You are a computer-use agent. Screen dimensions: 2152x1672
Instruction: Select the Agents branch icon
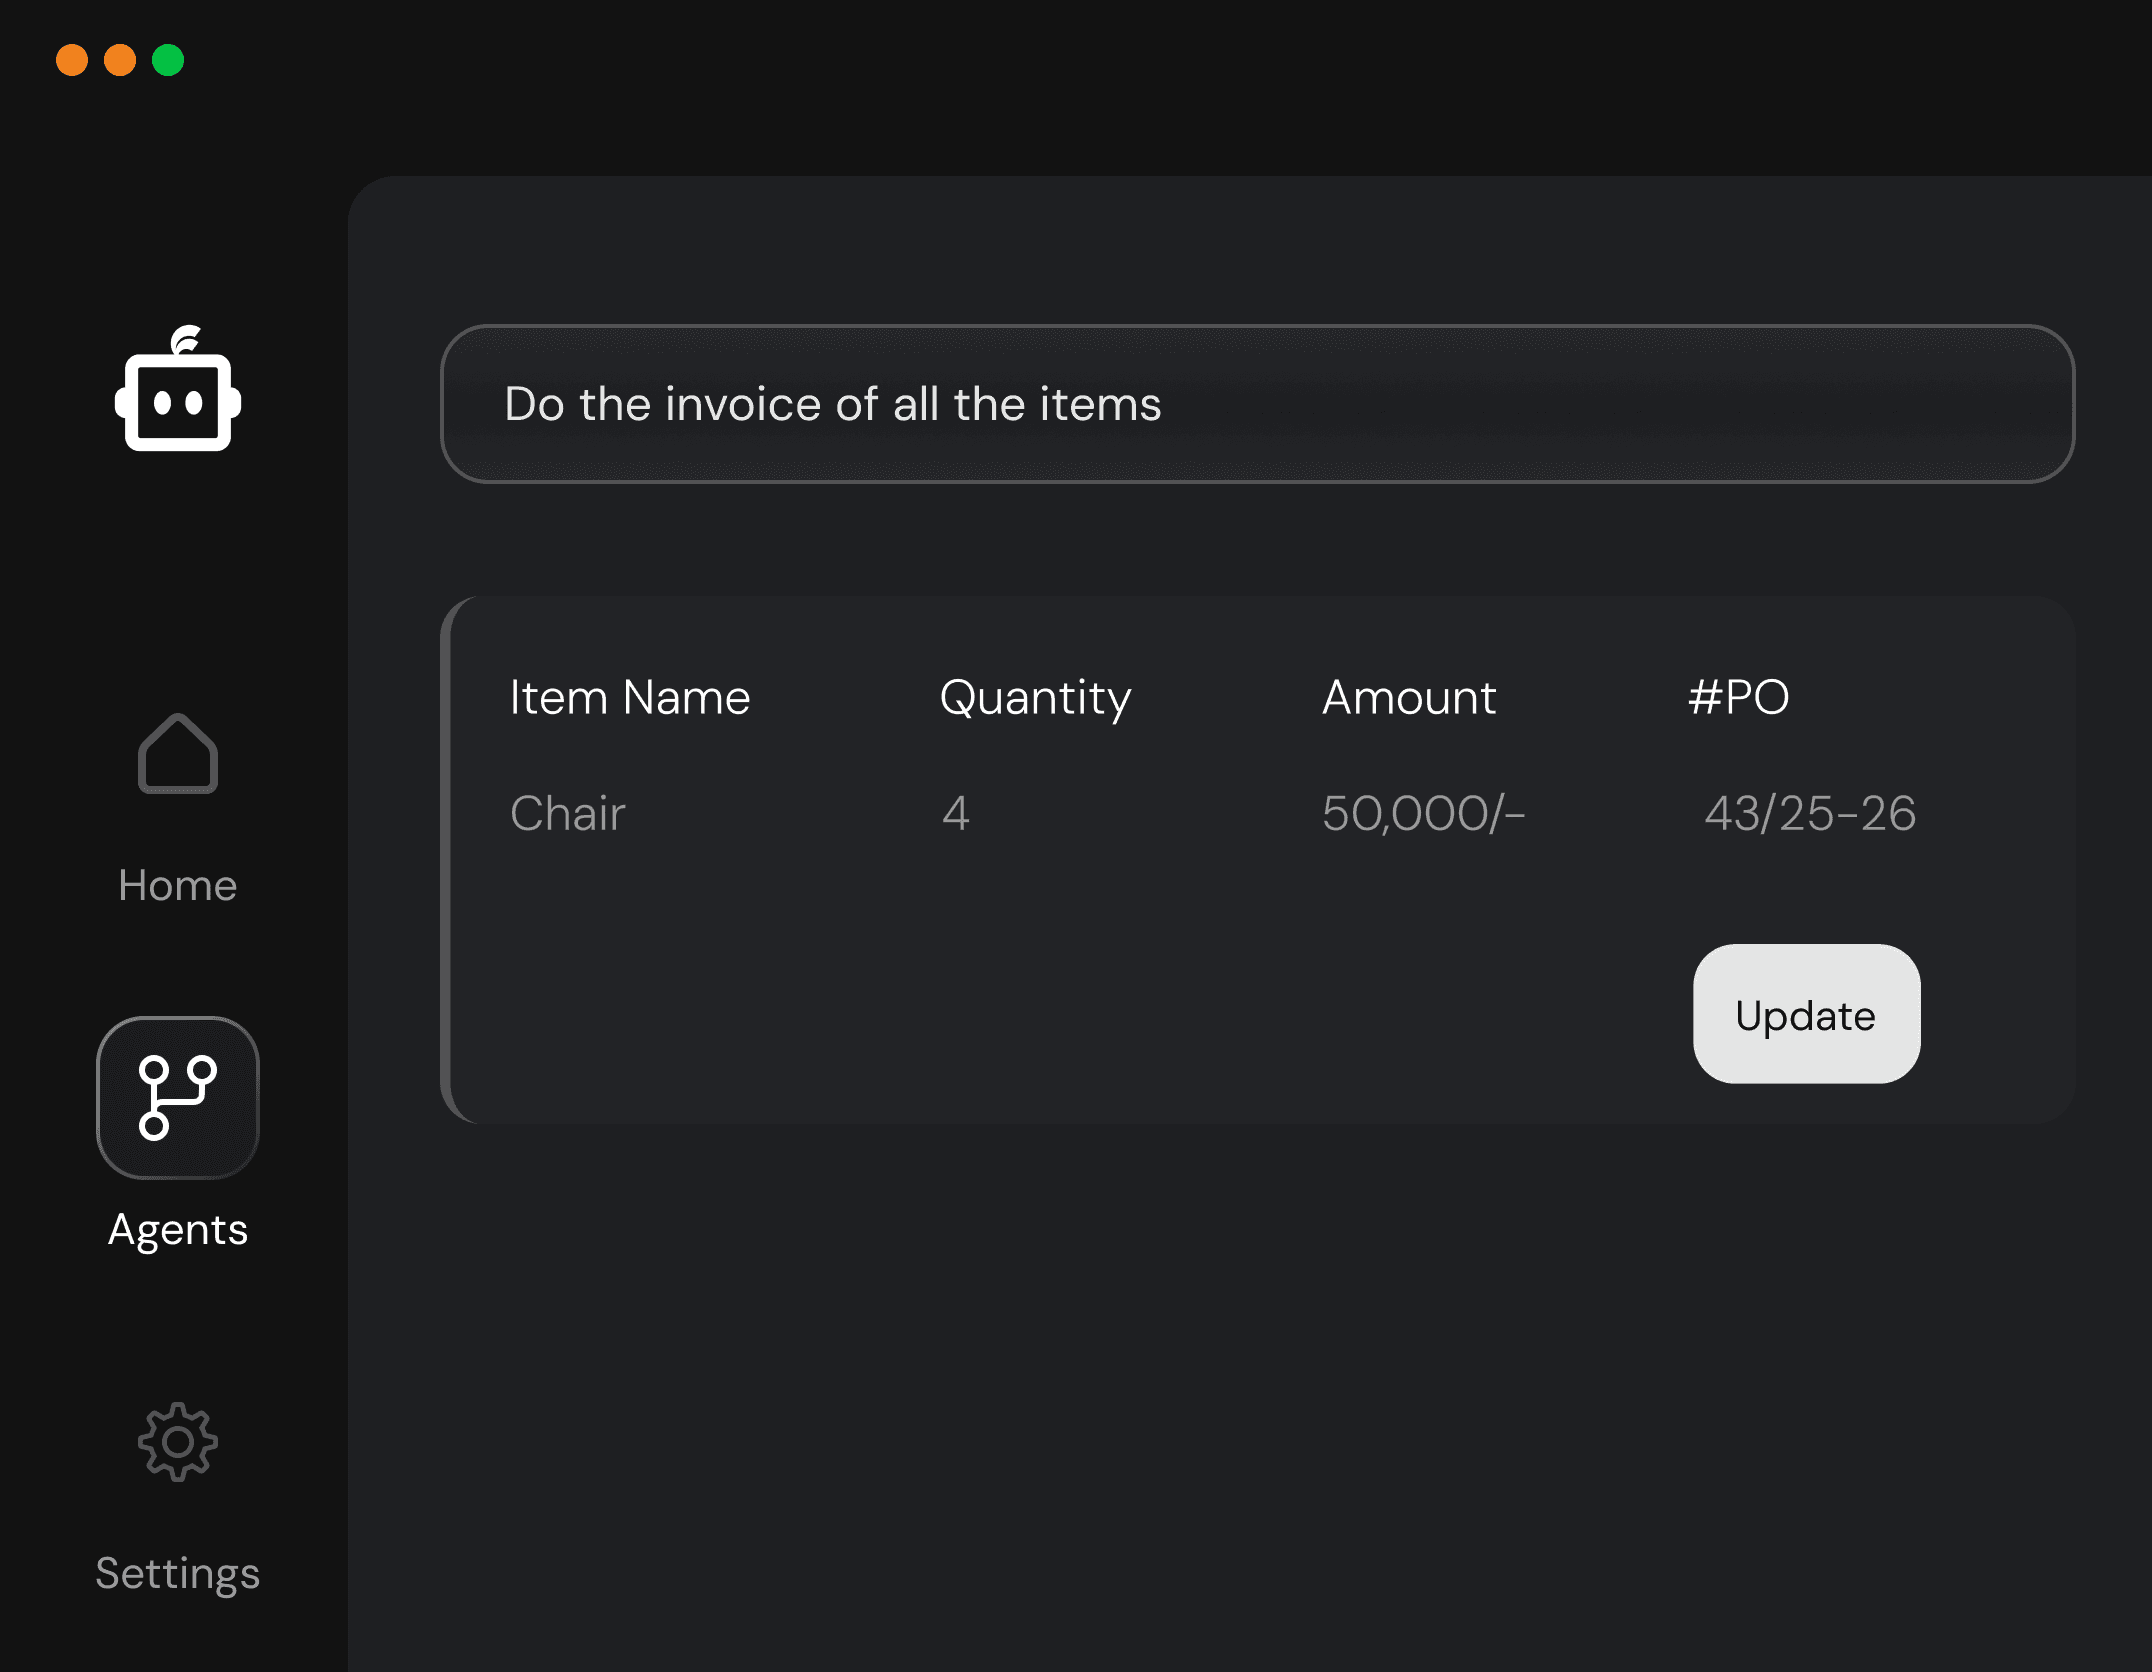pyautogui.click(x=178, y=1097)
